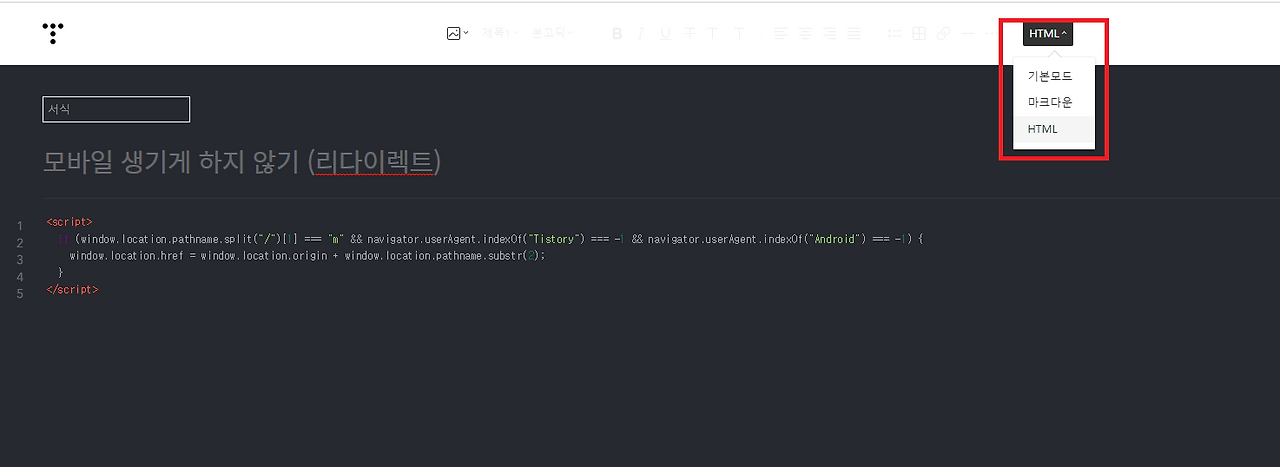Toggle underline formatting

665,34
